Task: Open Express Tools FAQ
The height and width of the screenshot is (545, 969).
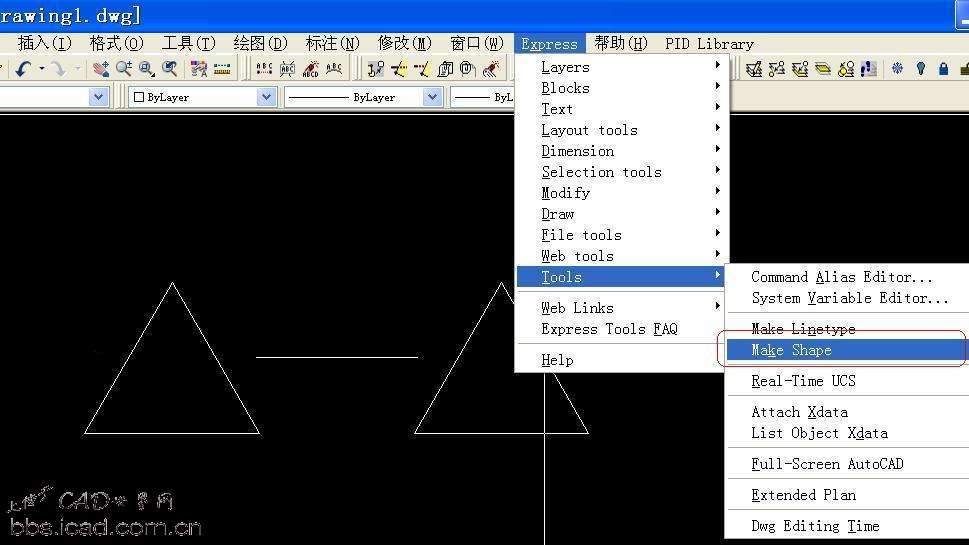Action: [609, 329]
